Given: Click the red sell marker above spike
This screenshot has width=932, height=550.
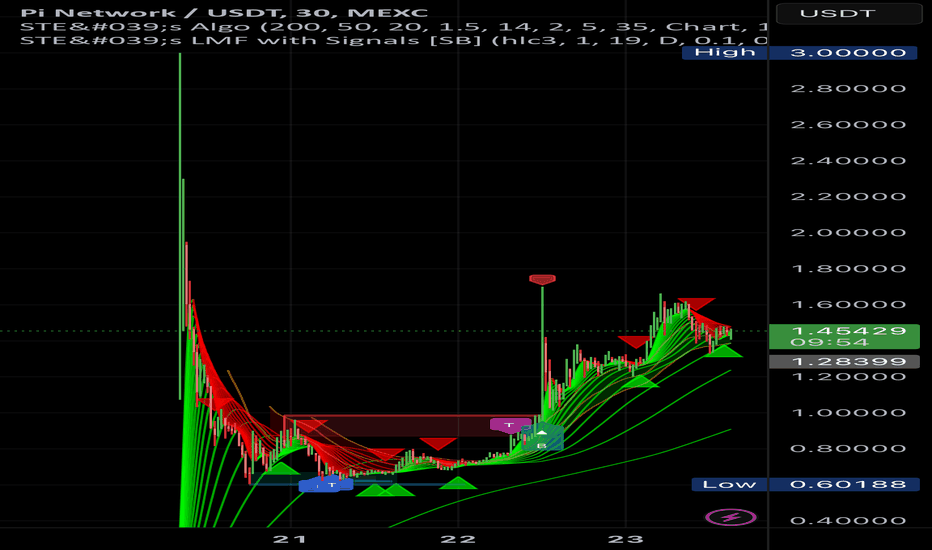Looking at the screenshot, I should pos(542,279).
